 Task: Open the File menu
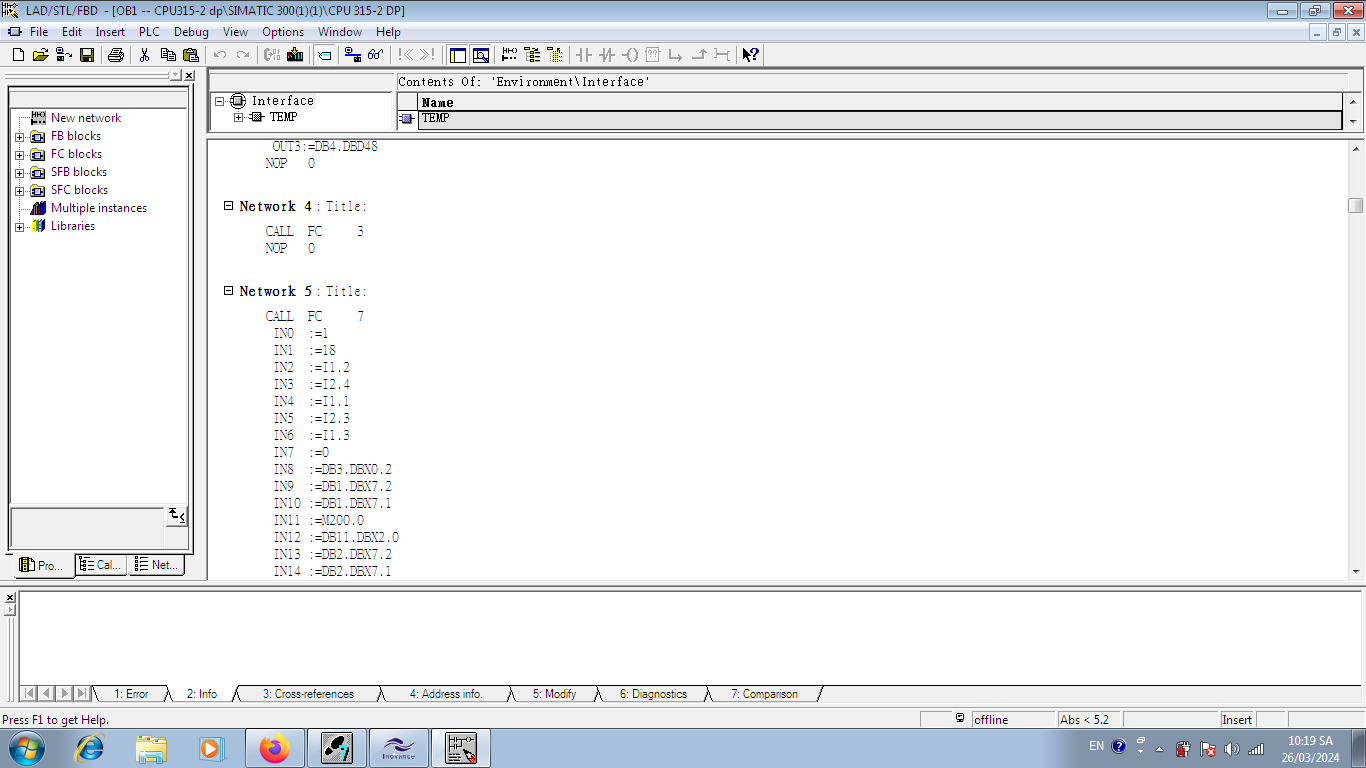39,32
